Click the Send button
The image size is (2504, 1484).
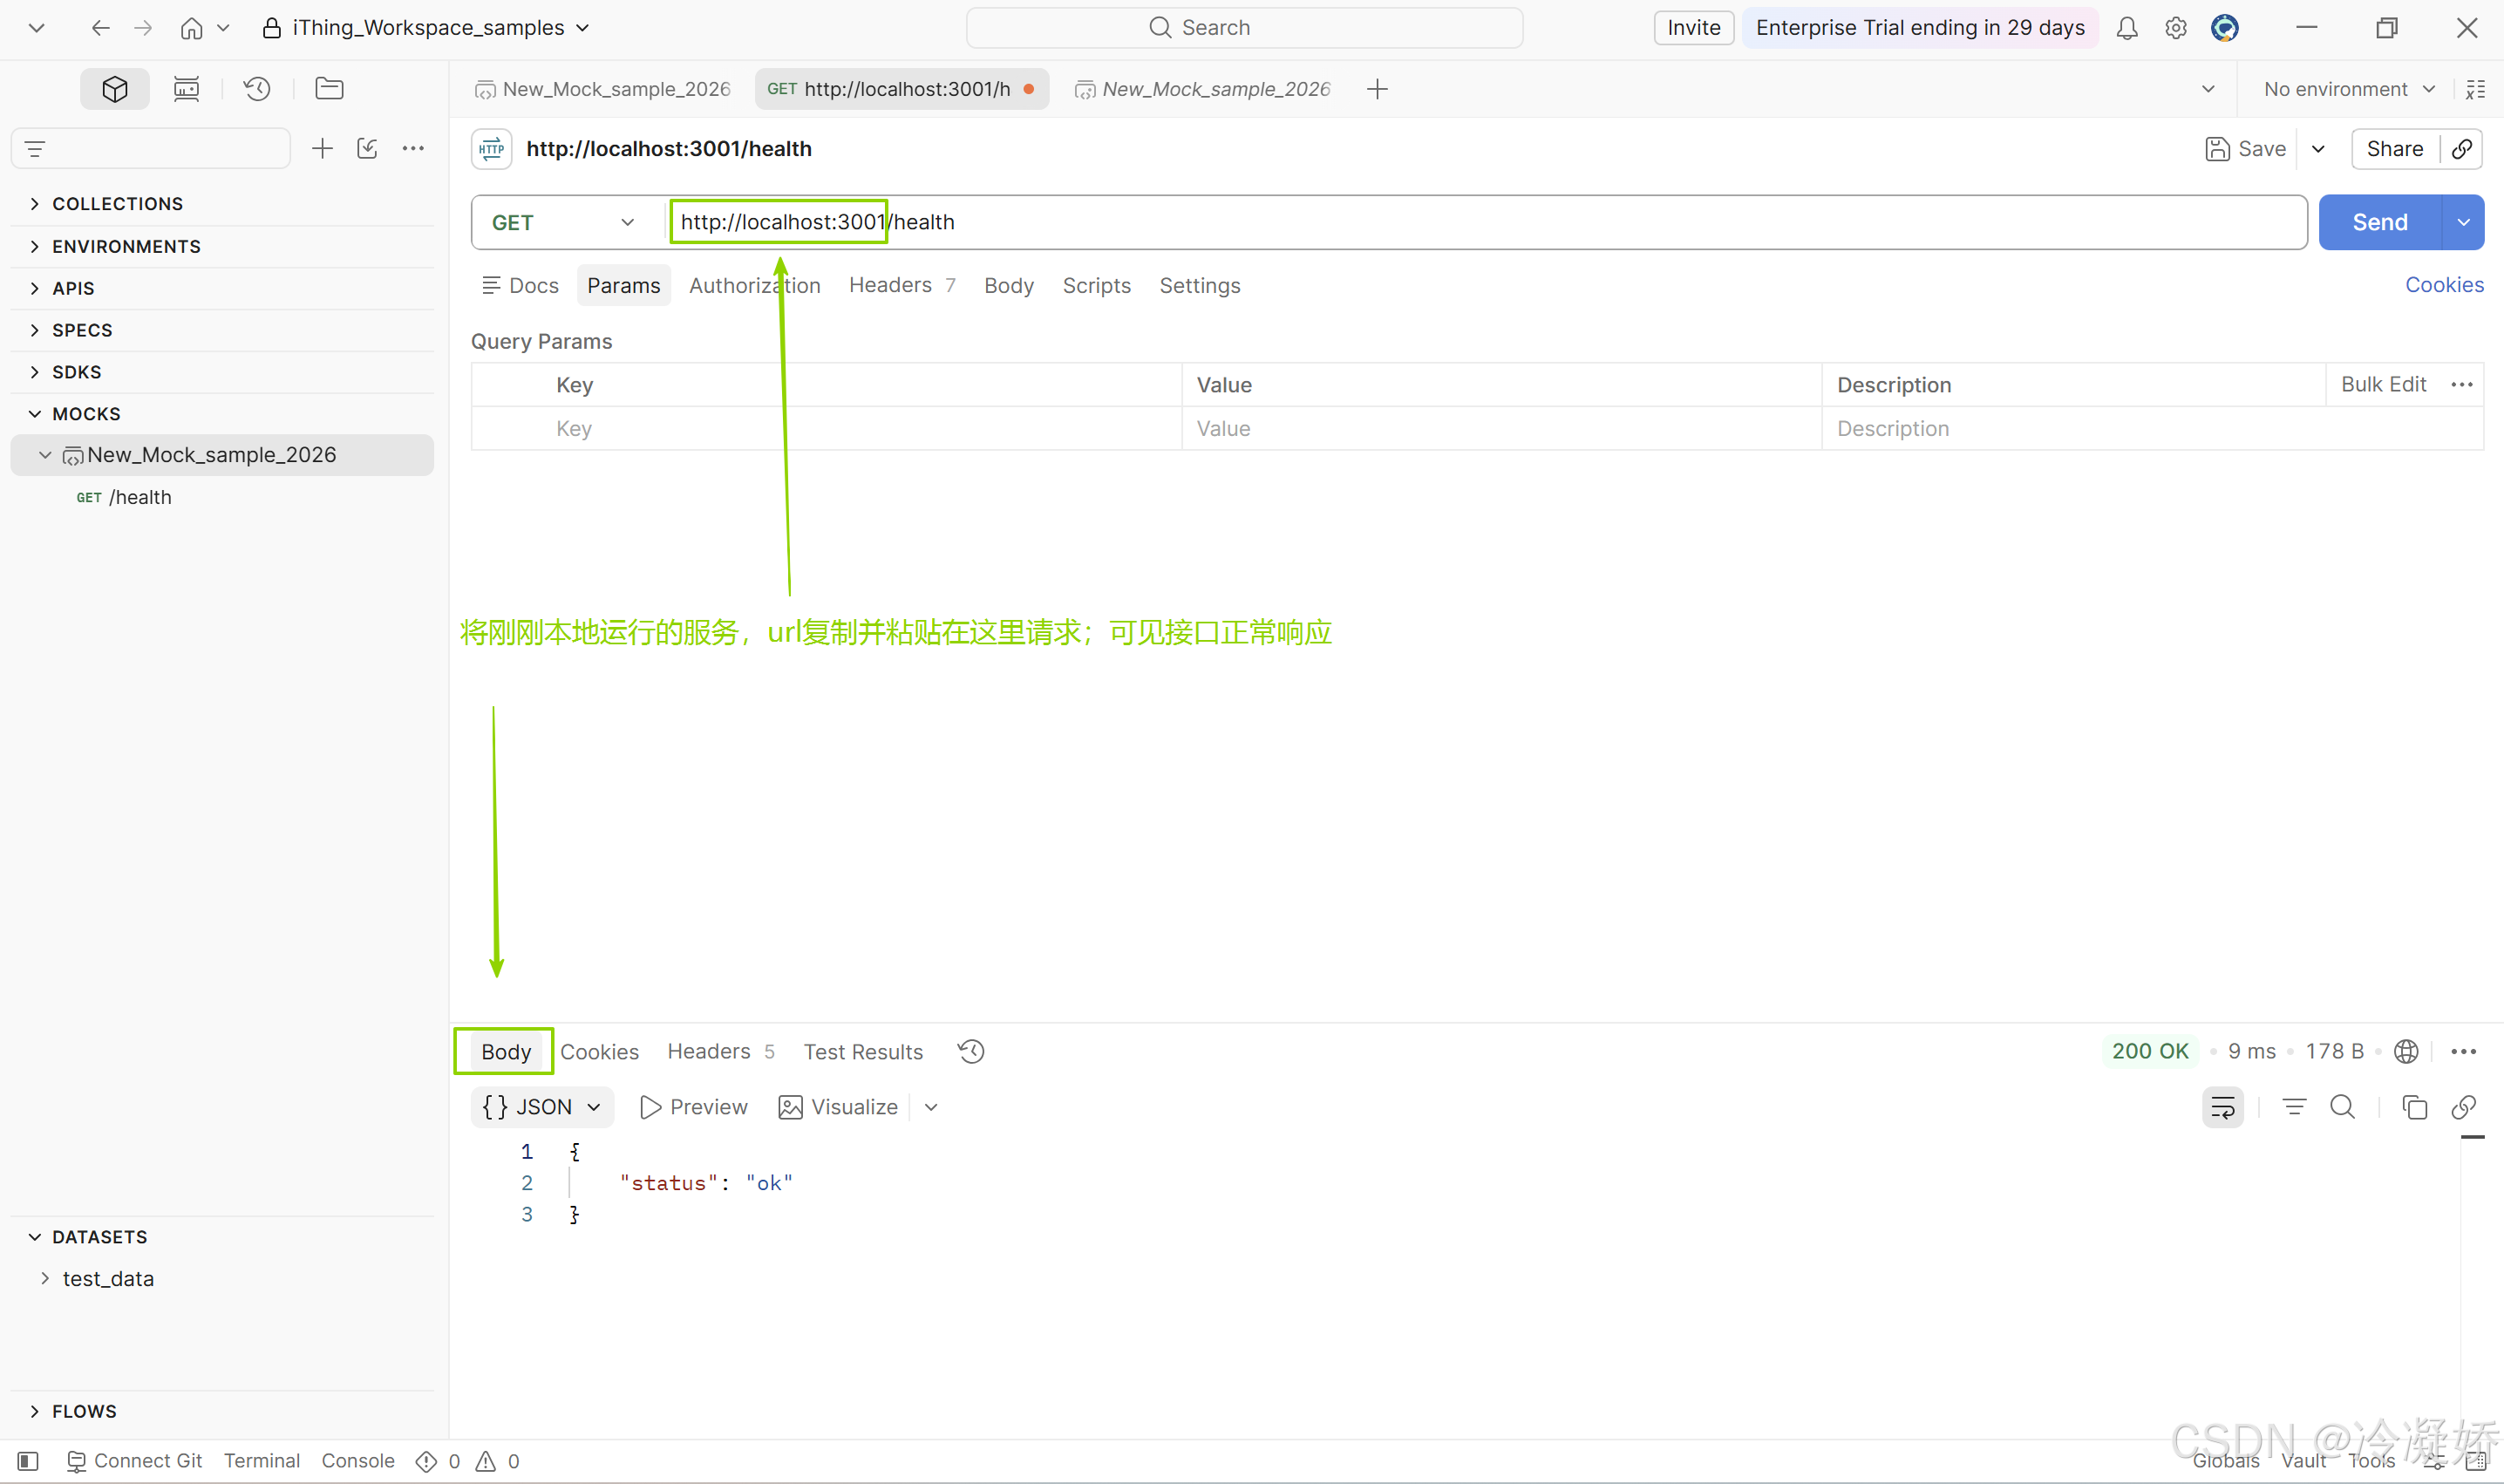pos(2379,222)
